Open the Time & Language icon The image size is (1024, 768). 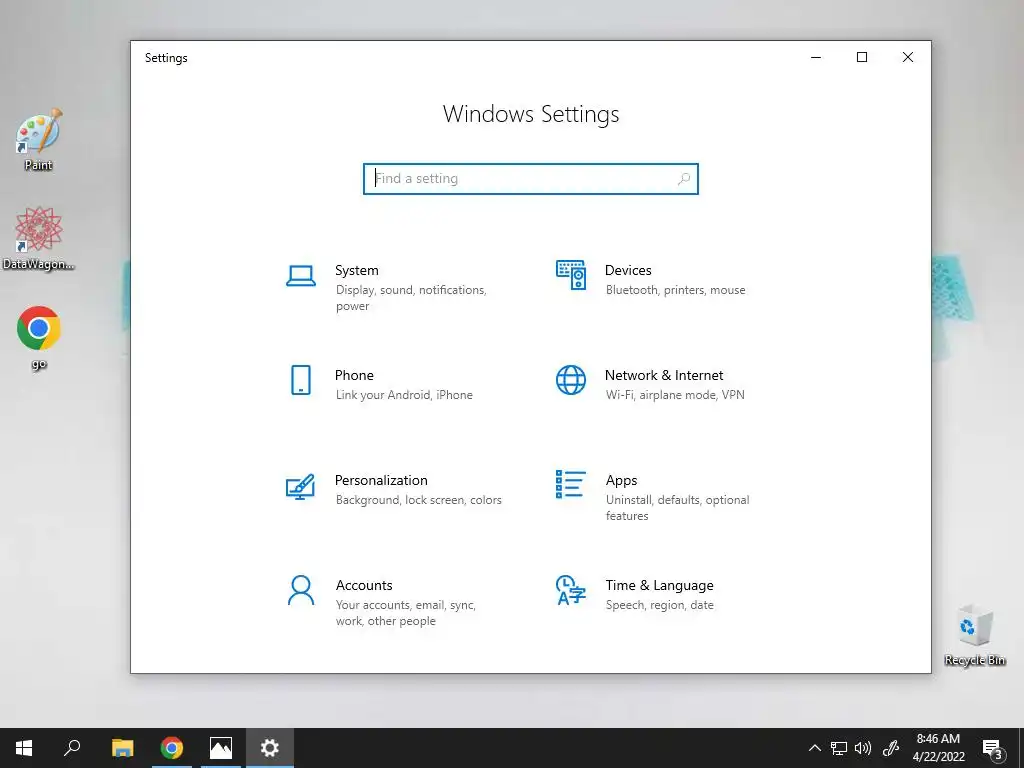point(571,590)
